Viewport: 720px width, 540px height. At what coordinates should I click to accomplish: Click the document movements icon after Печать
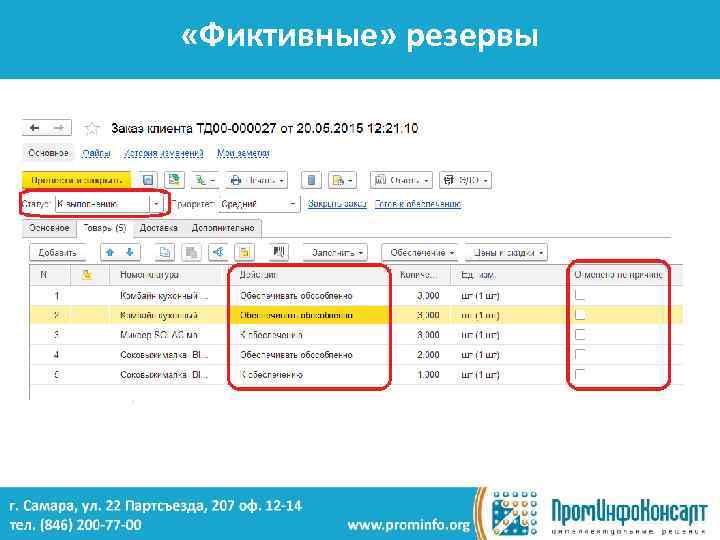pyautogui.click(x=311, y=180)
